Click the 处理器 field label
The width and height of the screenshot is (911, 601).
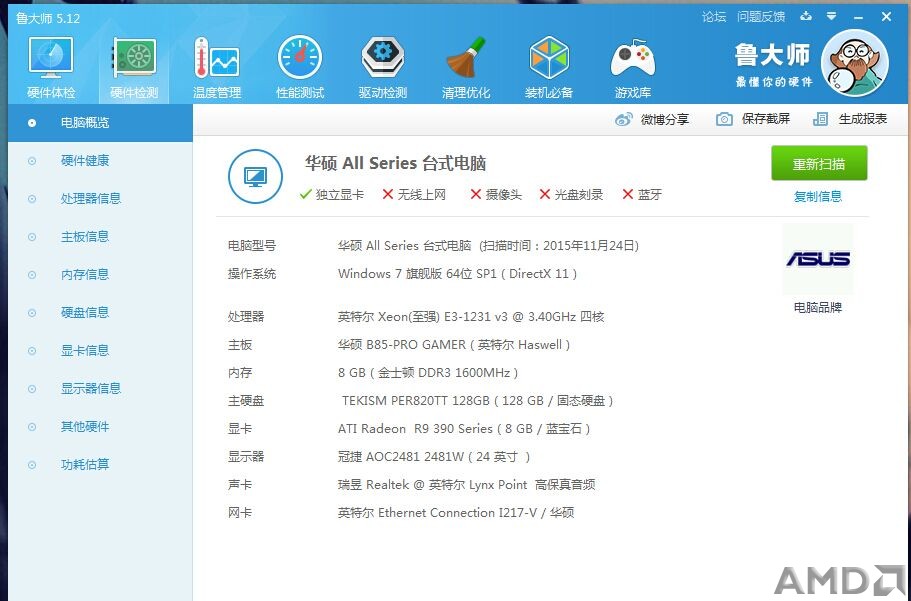(246, 317)
